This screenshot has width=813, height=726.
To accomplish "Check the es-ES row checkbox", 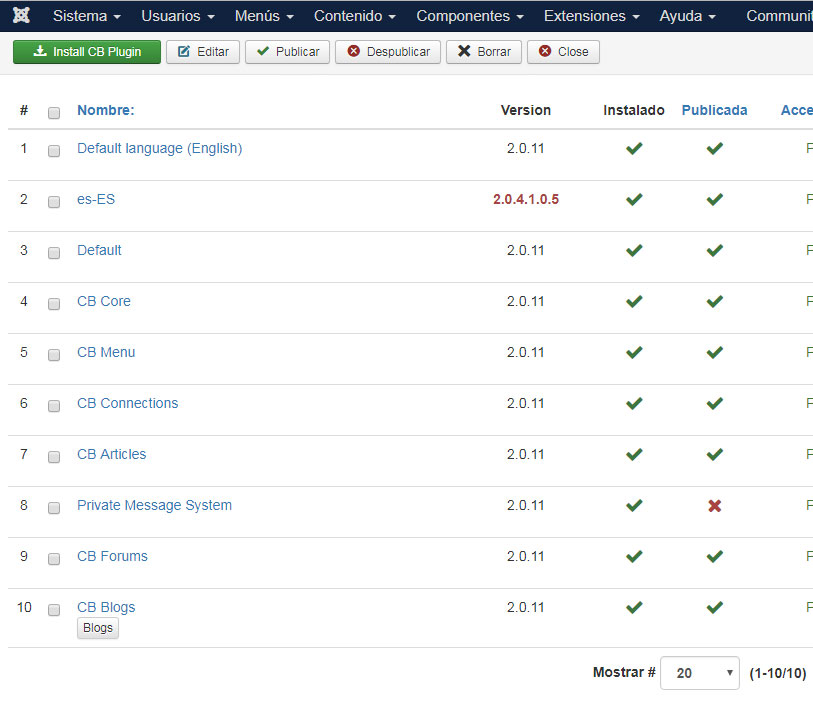I will [x=54, y=202].
